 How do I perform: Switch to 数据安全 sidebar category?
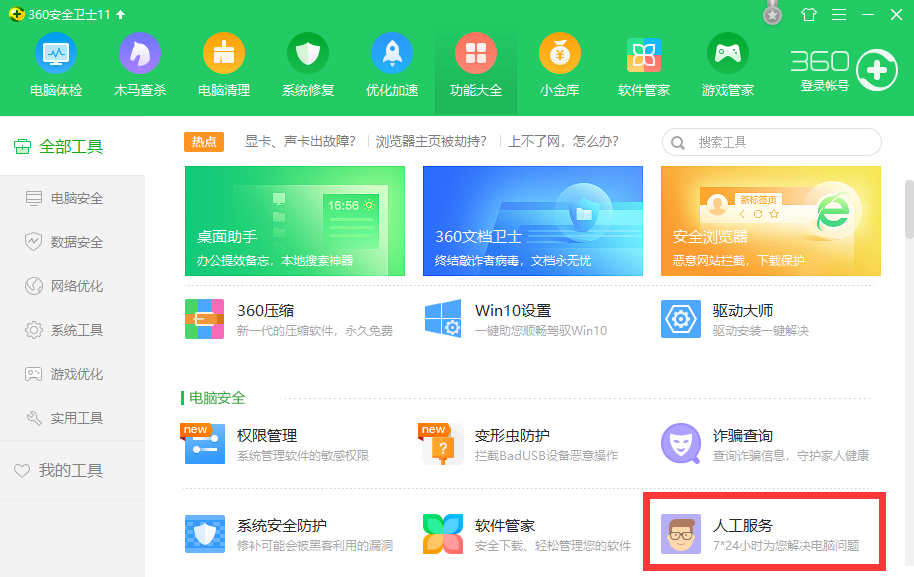pyautogui.click(x=64, y=242)
